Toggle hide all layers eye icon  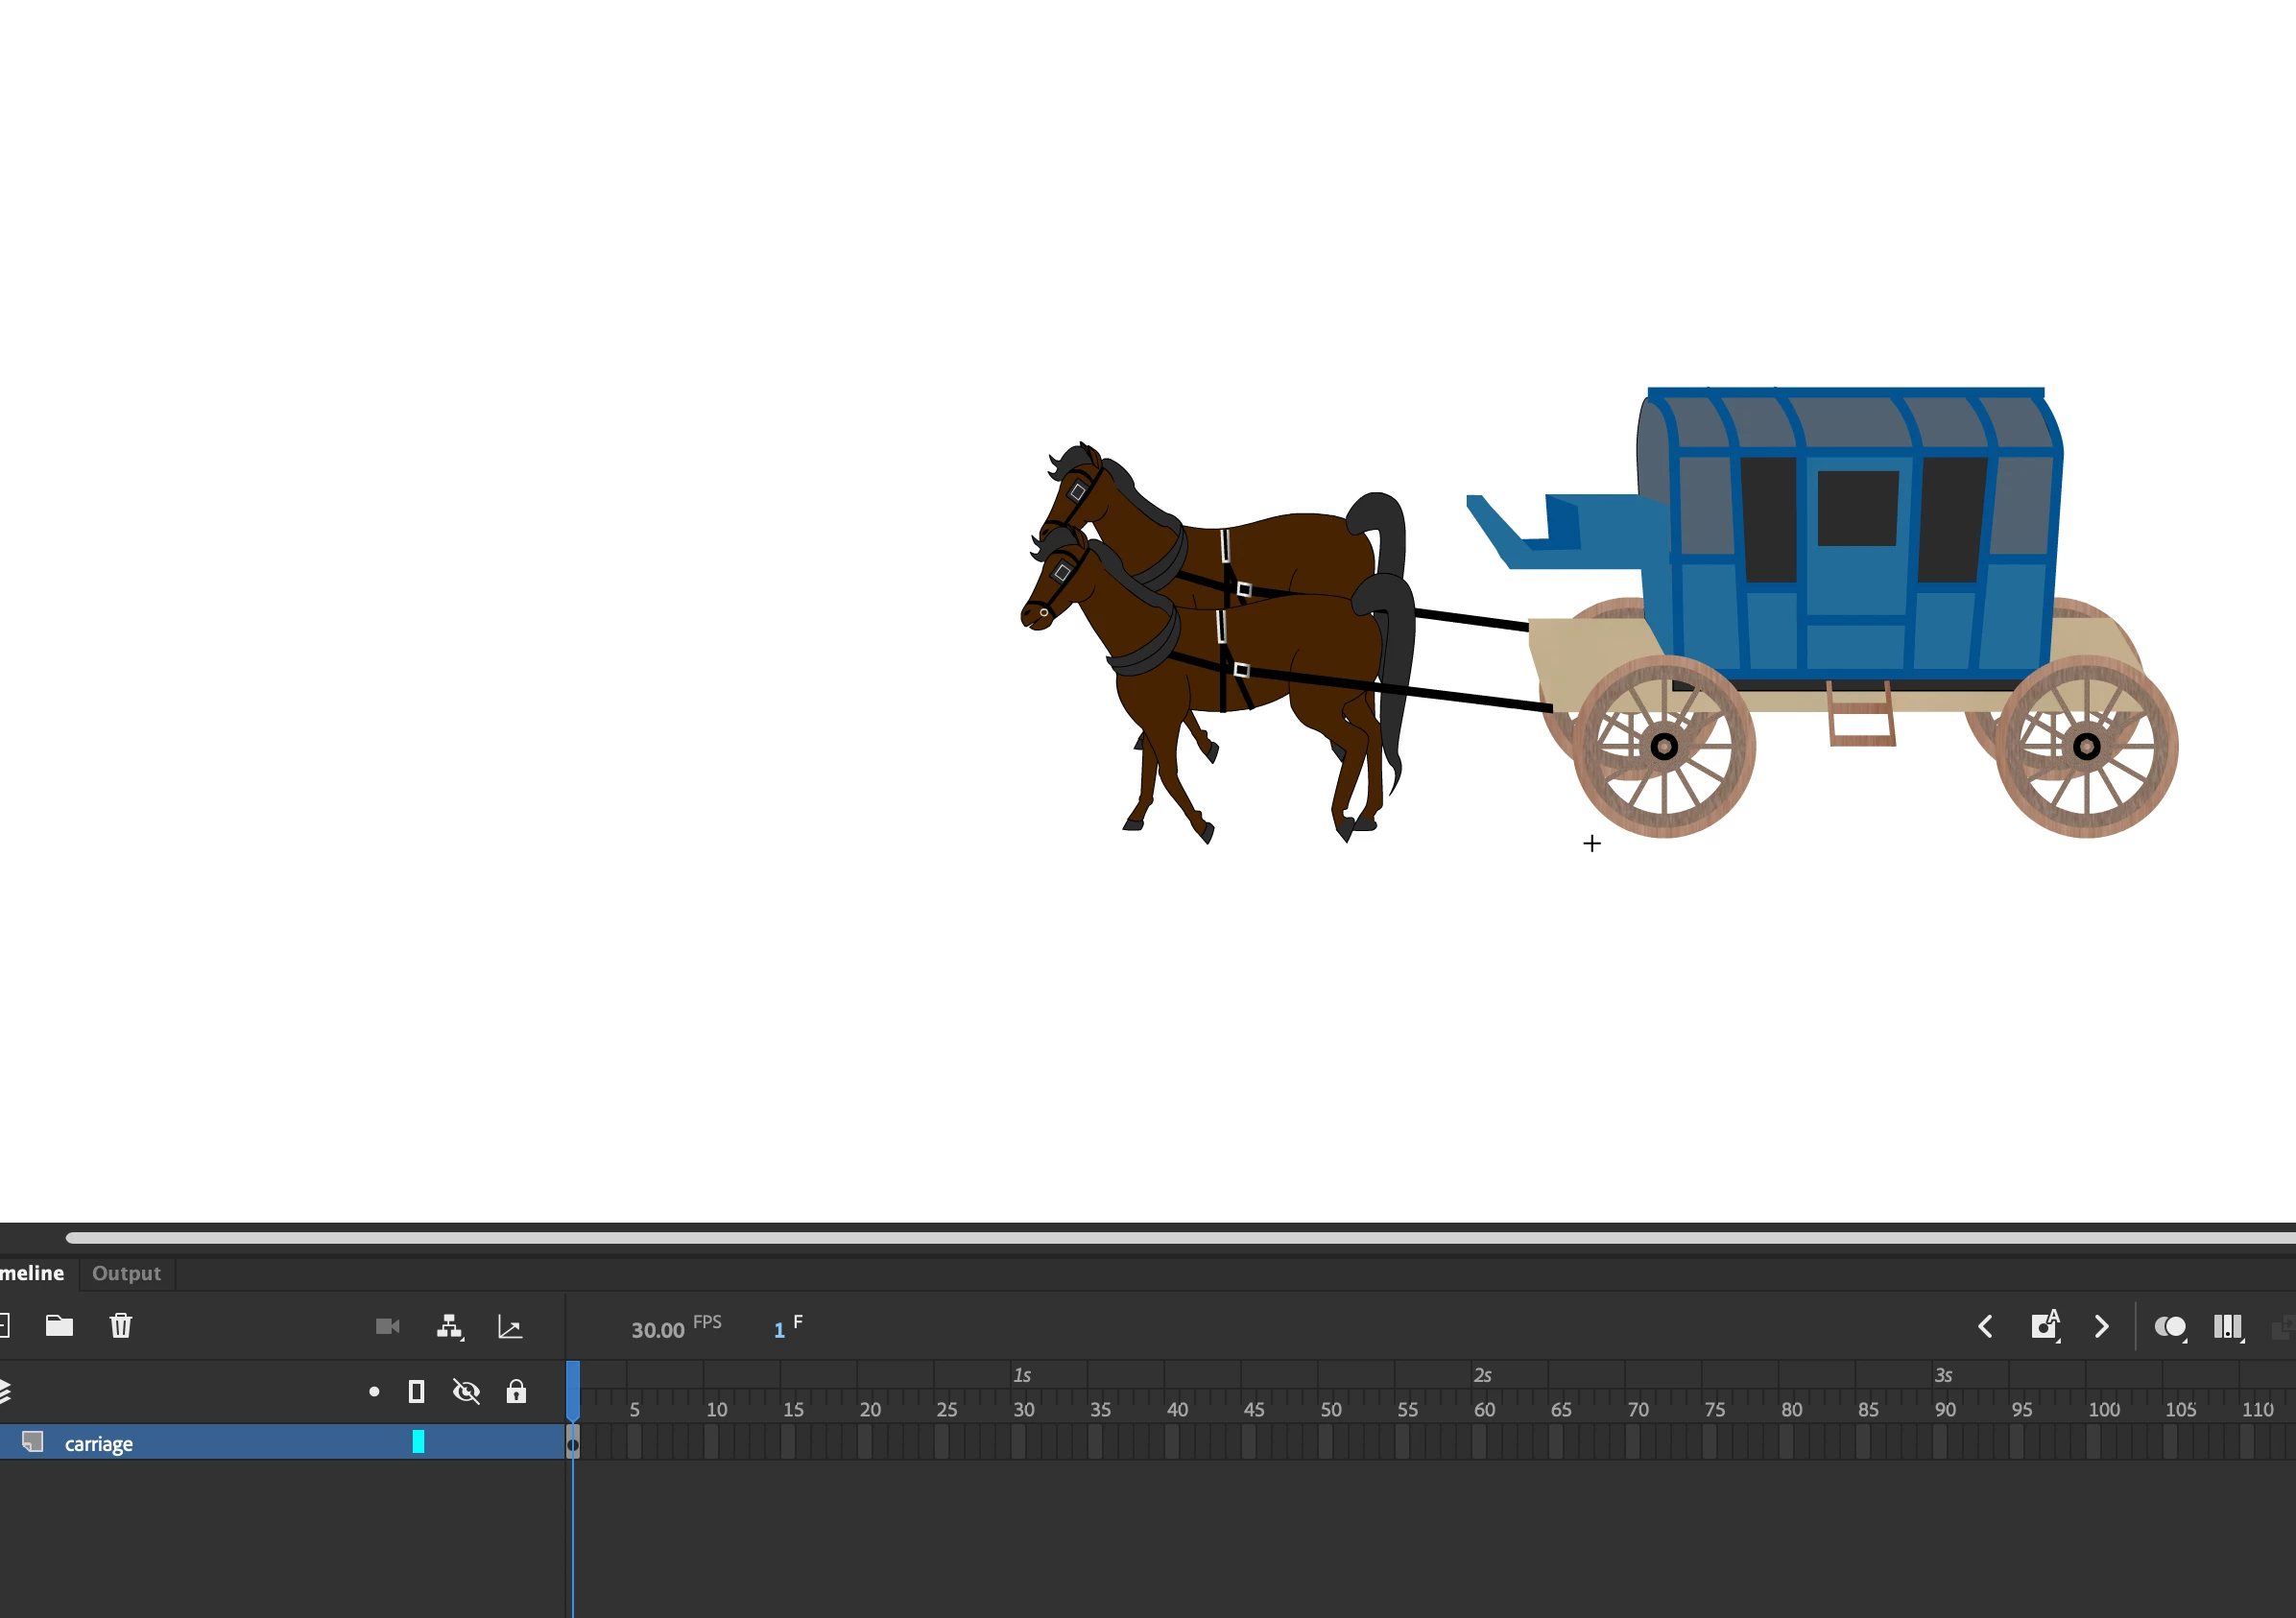[466, 1391]
